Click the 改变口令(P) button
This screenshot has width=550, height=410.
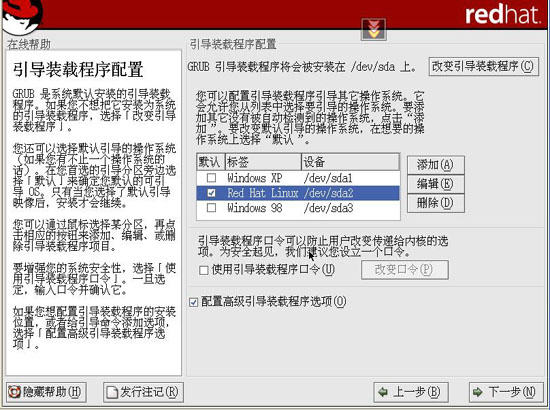pyautogui.click(x=404, y=270)
